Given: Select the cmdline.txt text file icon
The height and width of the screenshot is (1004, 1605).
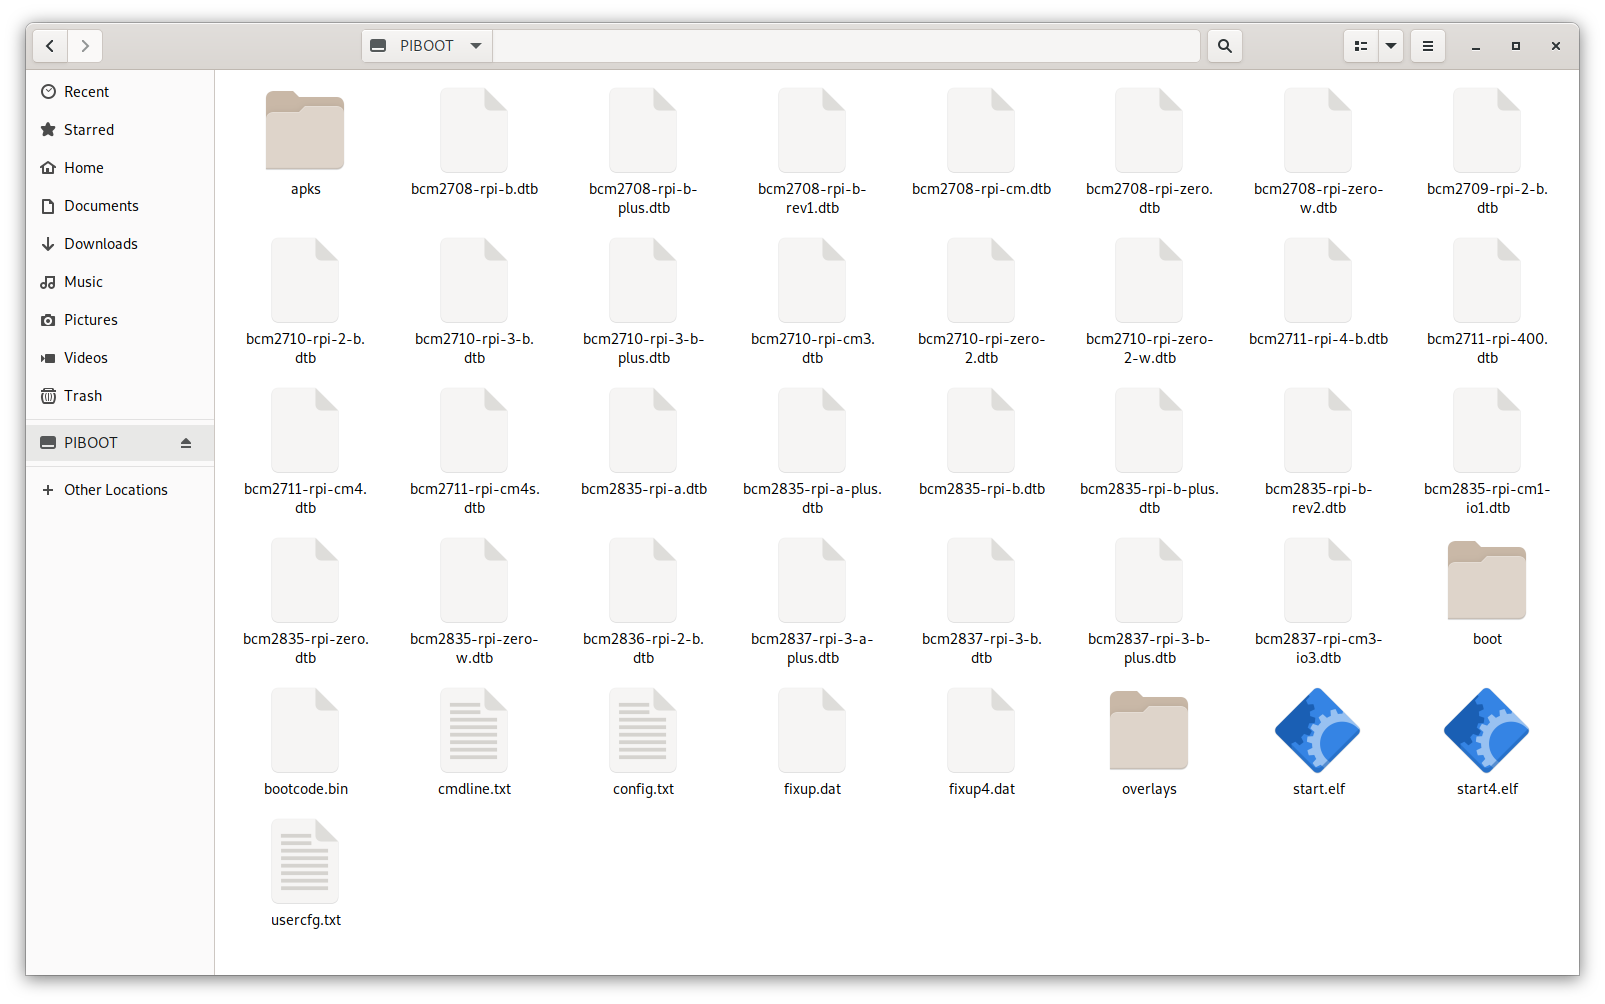Looking at the screenshot, I should point(474,730).
